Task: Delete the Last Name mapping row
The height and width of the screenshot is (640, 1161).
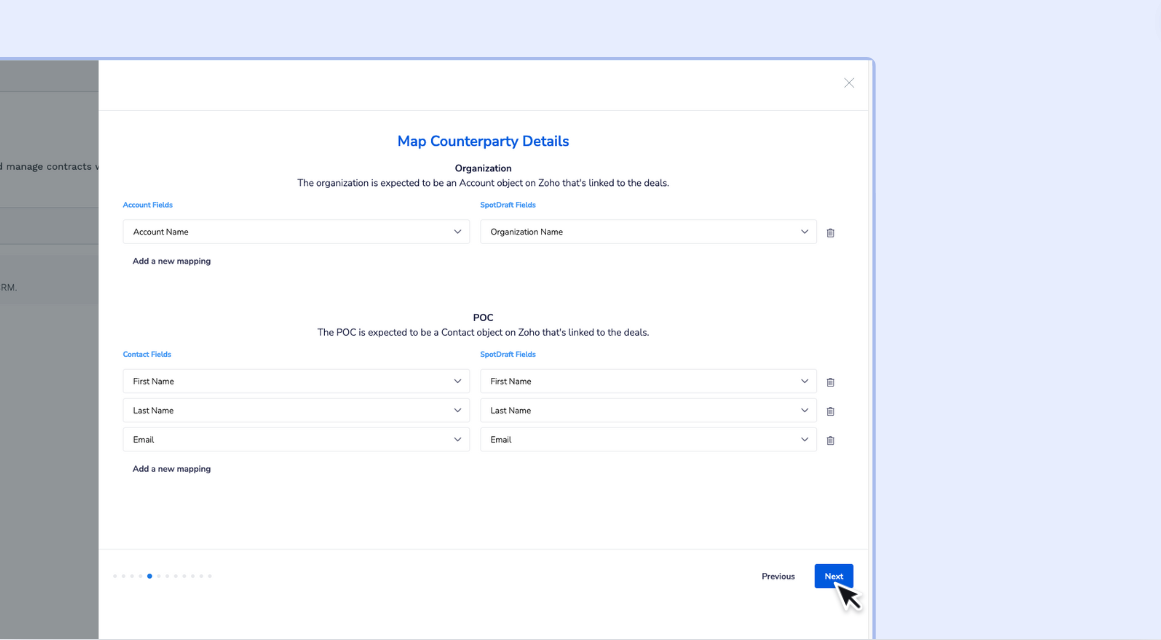Action: coord(830,411)
